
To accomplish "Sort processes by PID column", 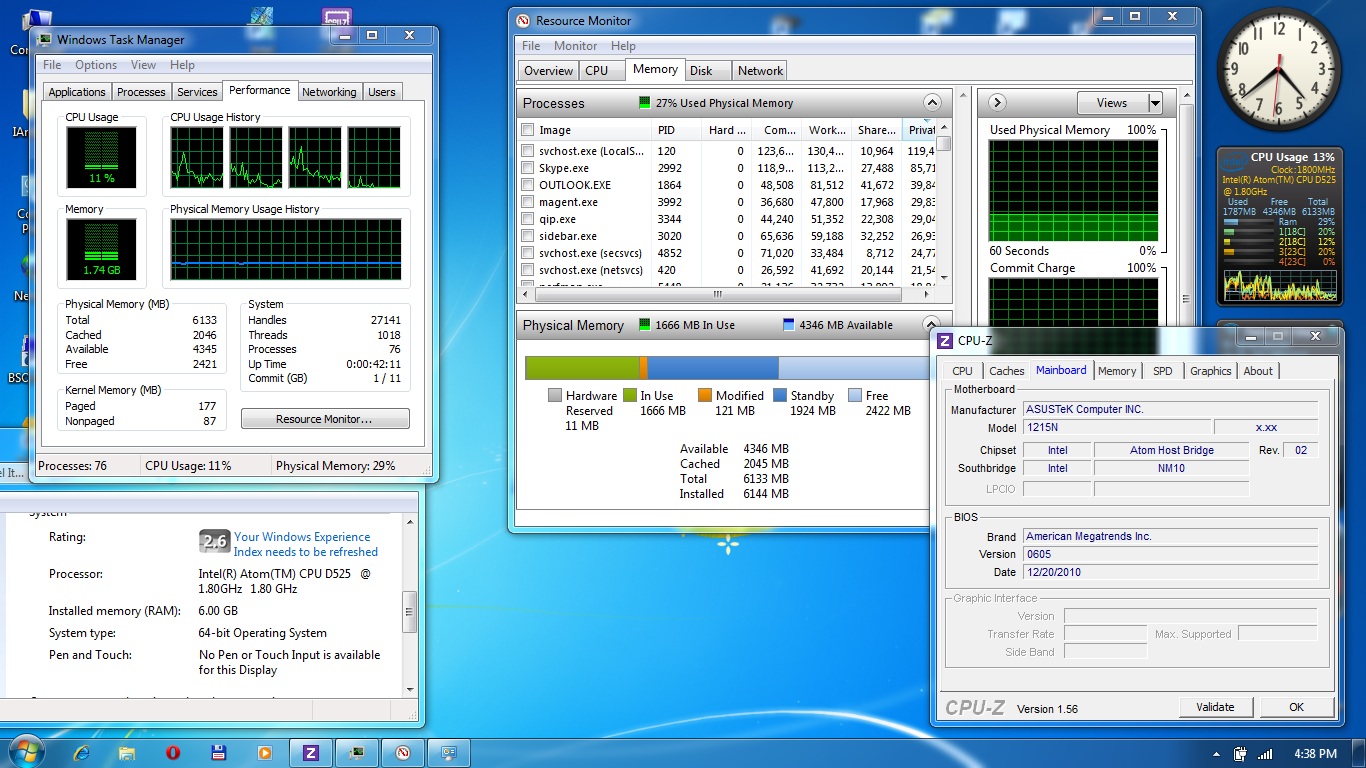I will click(676, 130).
